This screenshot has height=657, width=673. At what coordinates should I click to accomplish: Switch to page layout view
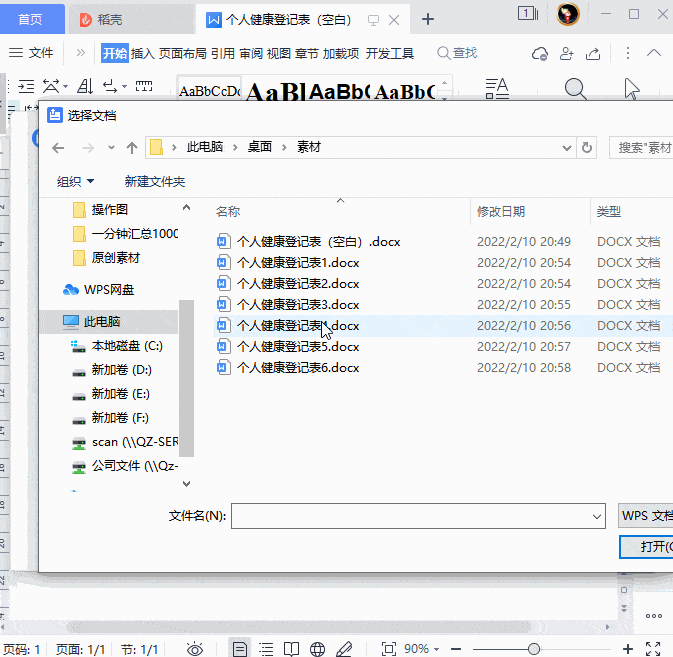tap(239, 649)
